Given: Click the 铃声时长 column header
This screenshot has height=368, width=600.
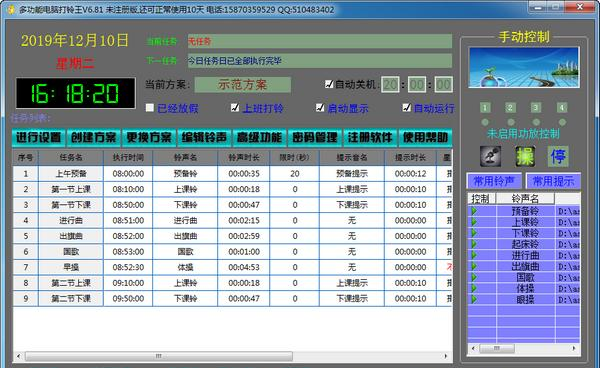Looking at the screenshot, I should [244, 157].
